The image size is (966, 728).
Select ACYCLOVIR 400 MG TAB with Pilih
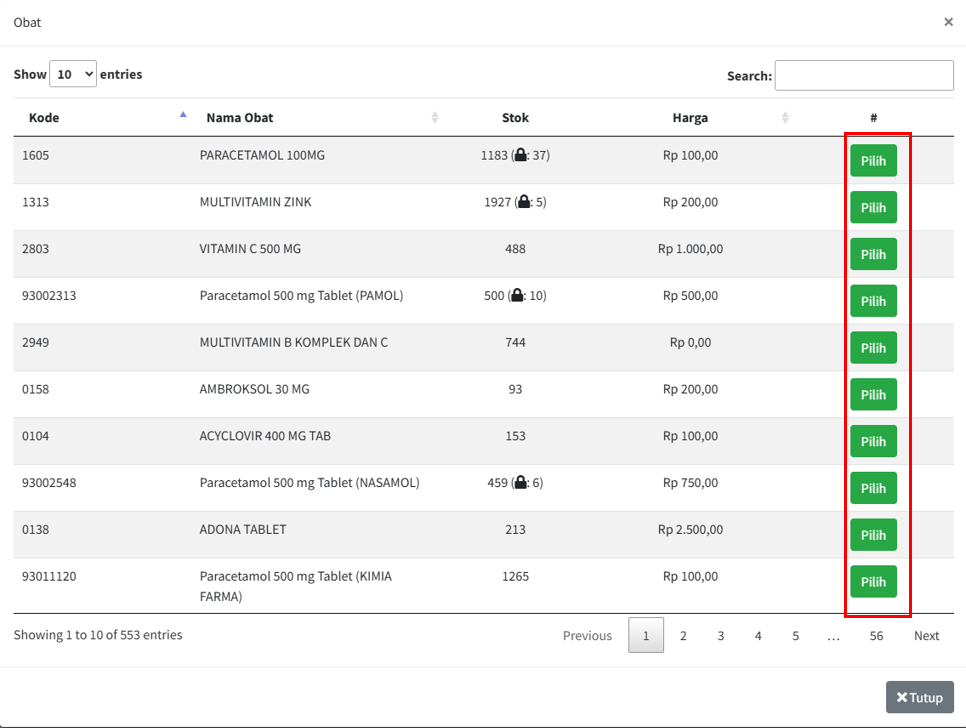coord(873,441)
